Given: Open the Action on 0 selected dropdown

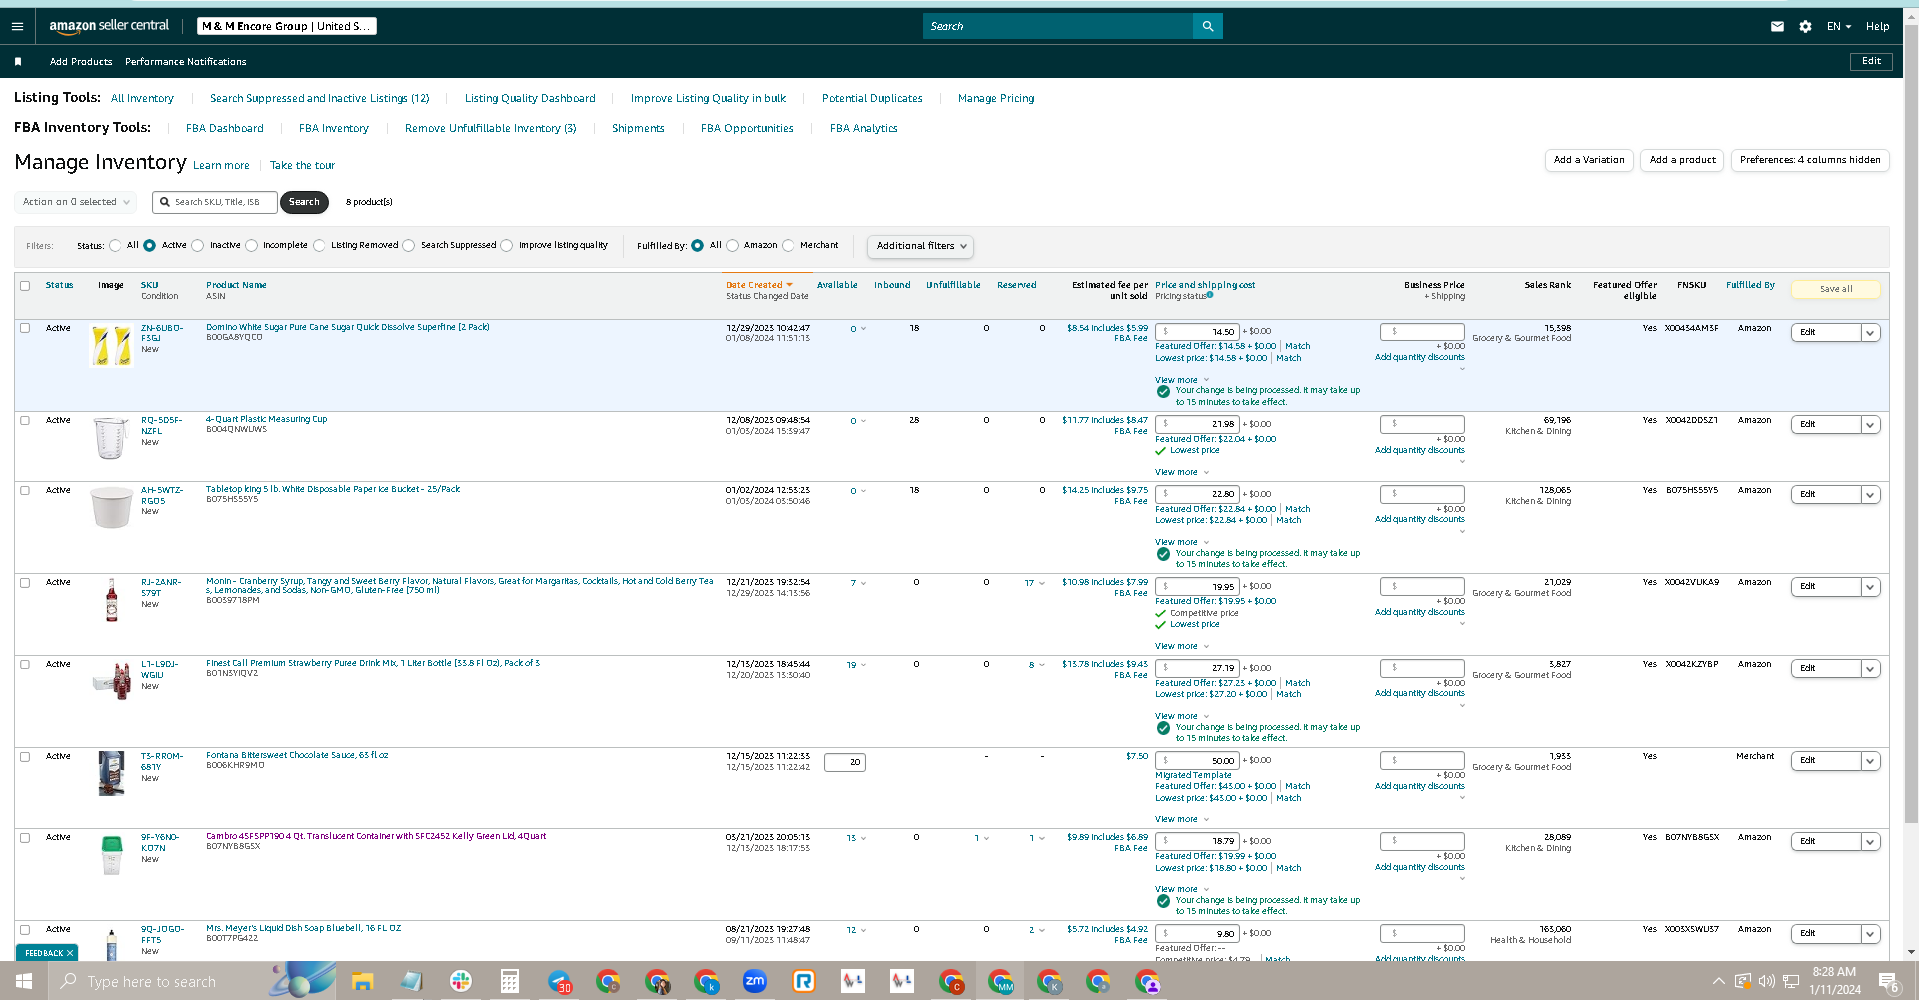Looking at the screenshot, I should tap(75, 202).
